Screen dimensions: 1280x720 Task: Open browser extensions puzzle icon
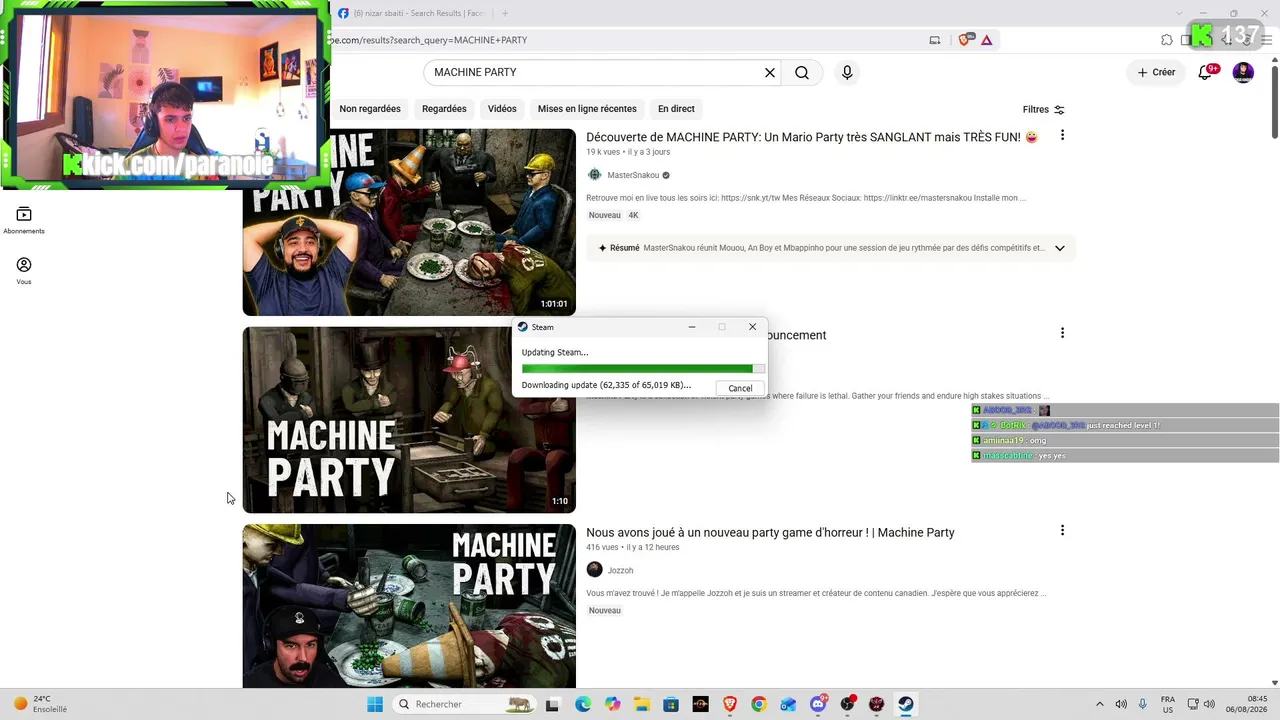(1167, 40)
